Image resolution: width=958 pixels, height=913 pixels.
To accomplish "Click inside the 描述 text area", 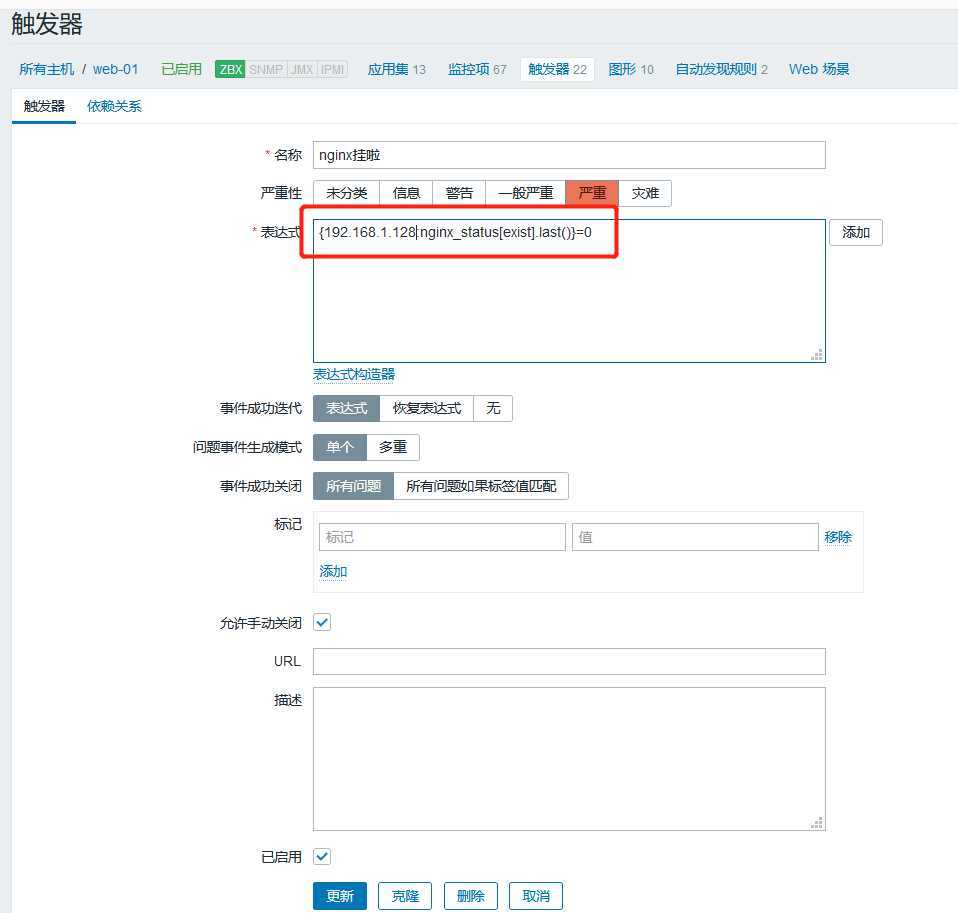I will point(569,759).
